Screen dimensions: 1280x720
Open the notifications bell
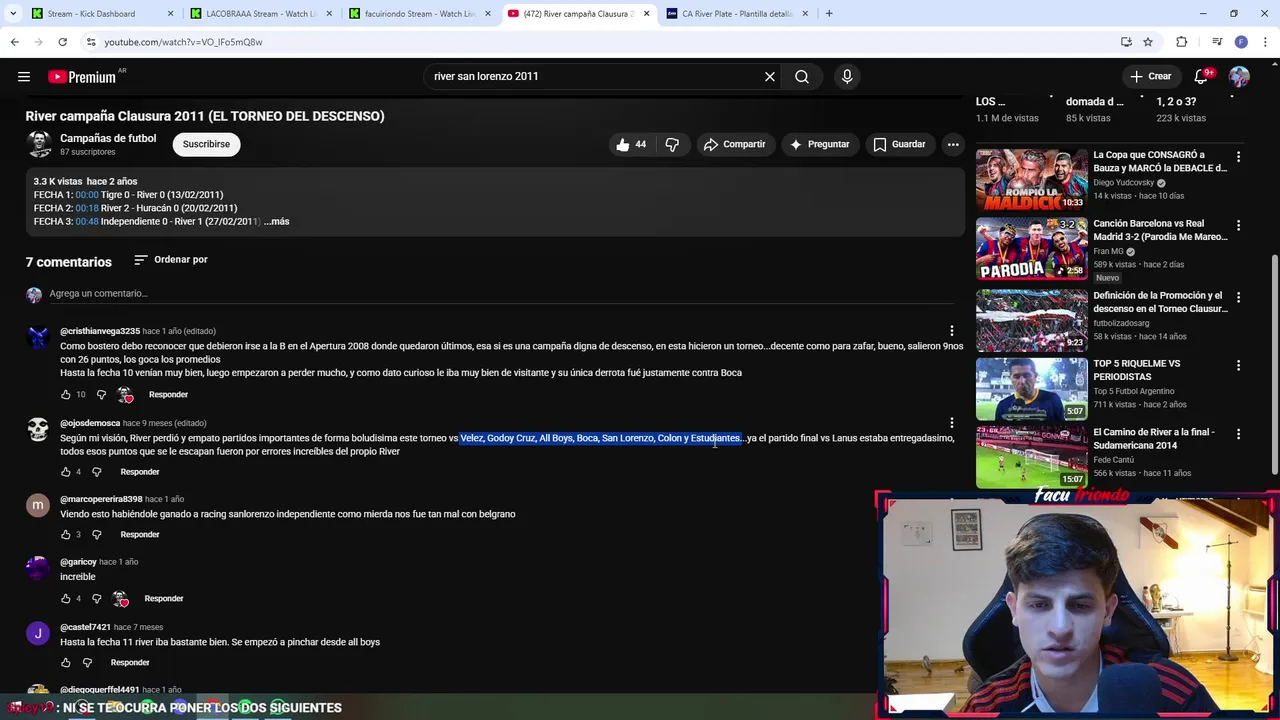(1201, 77)
